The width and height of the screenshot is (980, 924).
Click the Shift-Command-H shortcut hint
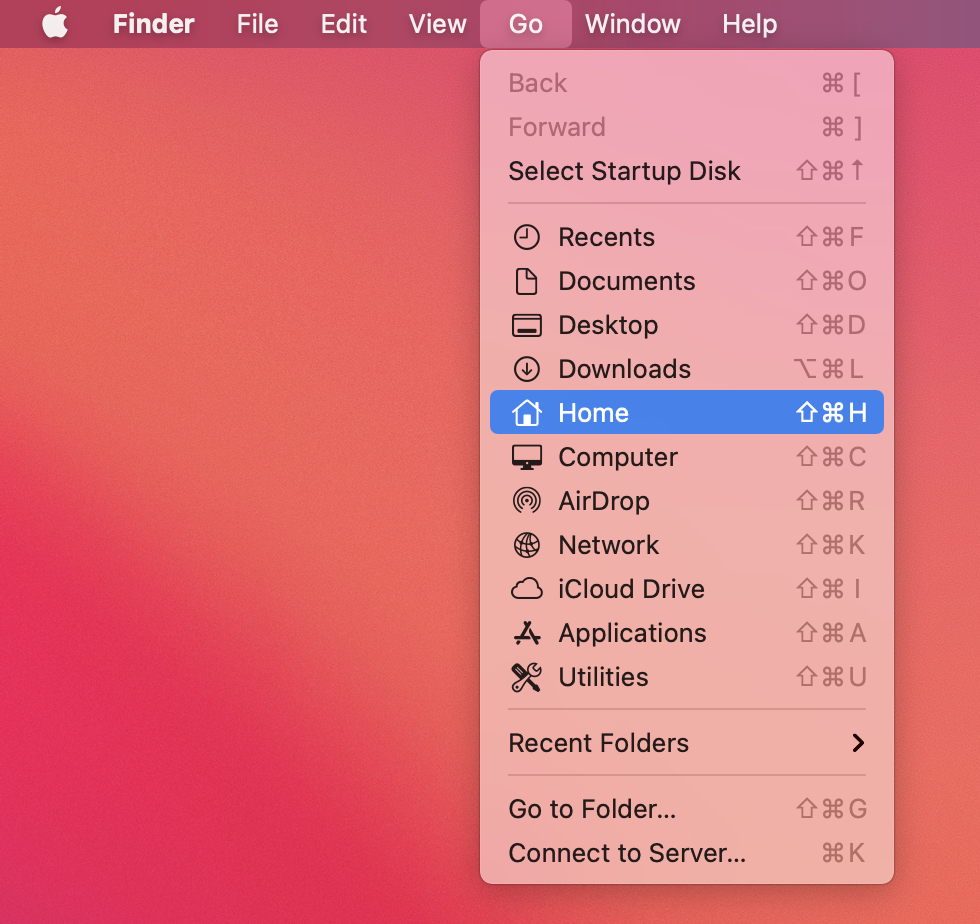click(x=831, y=413)
